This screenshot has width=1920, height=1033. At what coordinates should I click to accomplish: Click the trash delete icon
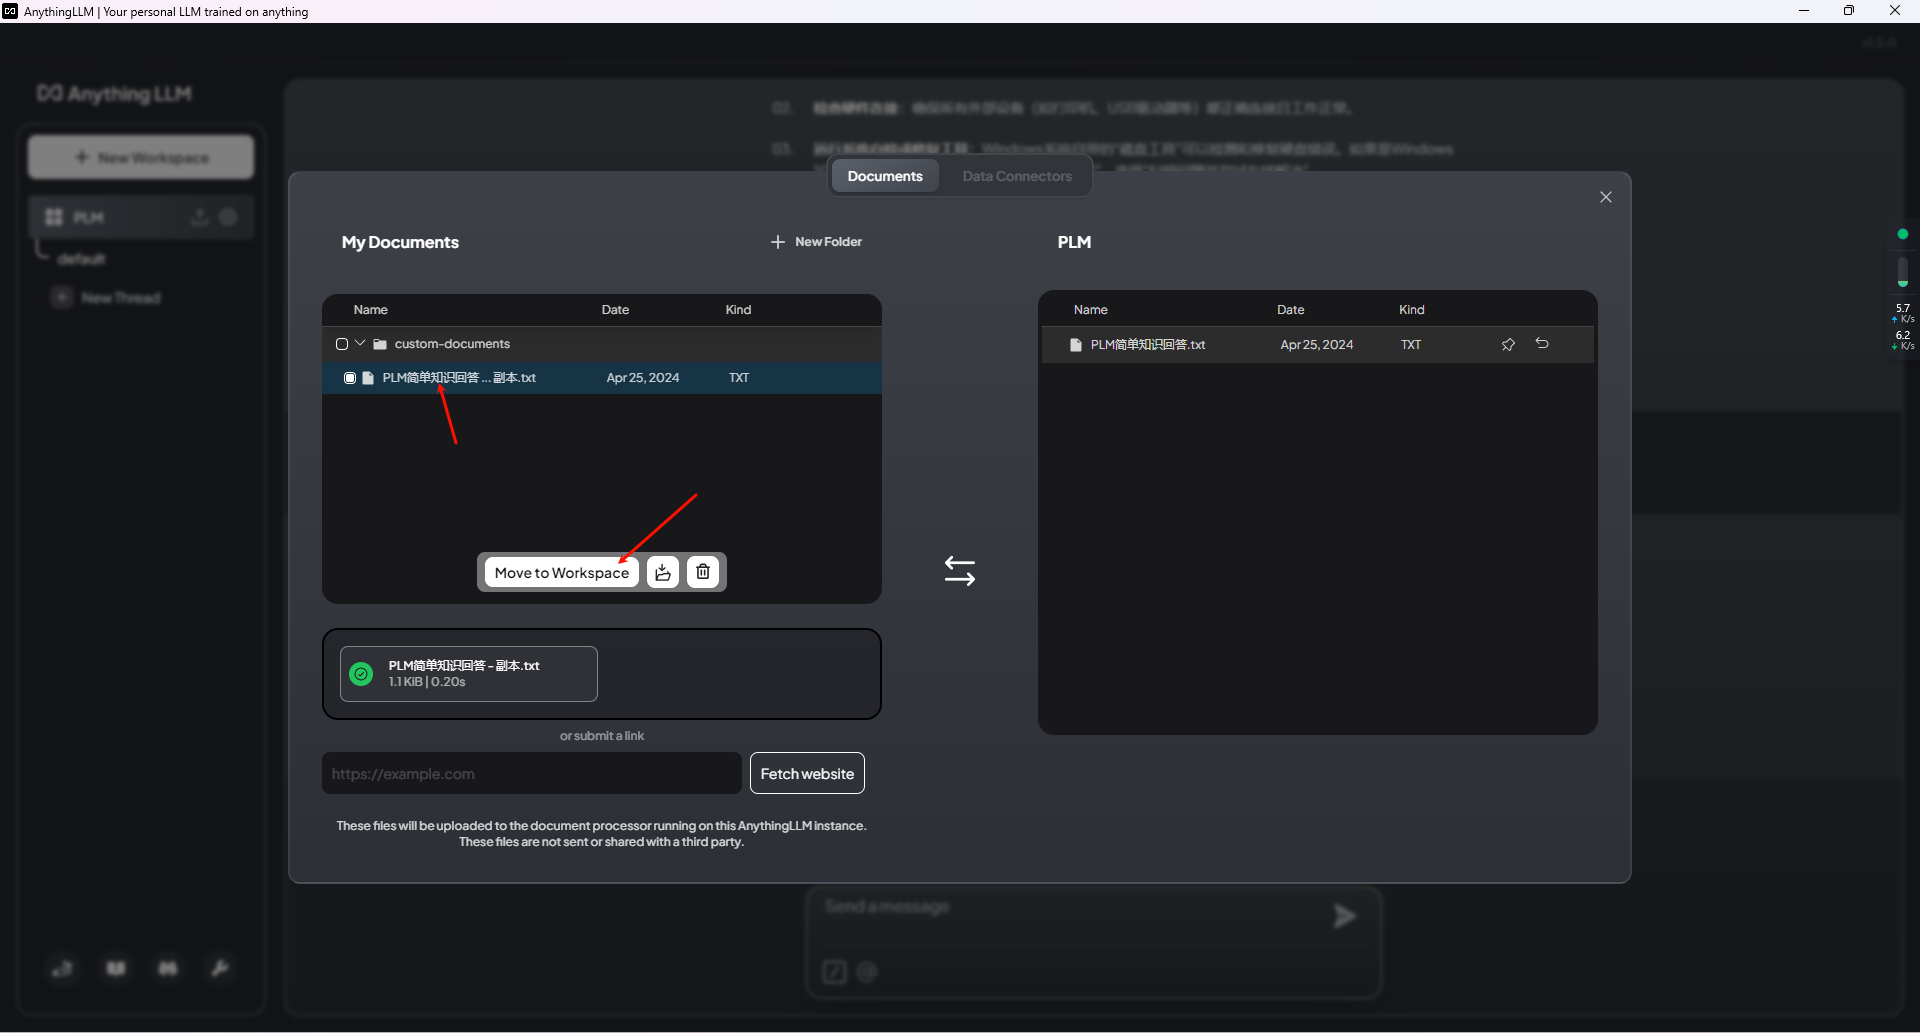[703, 572]
